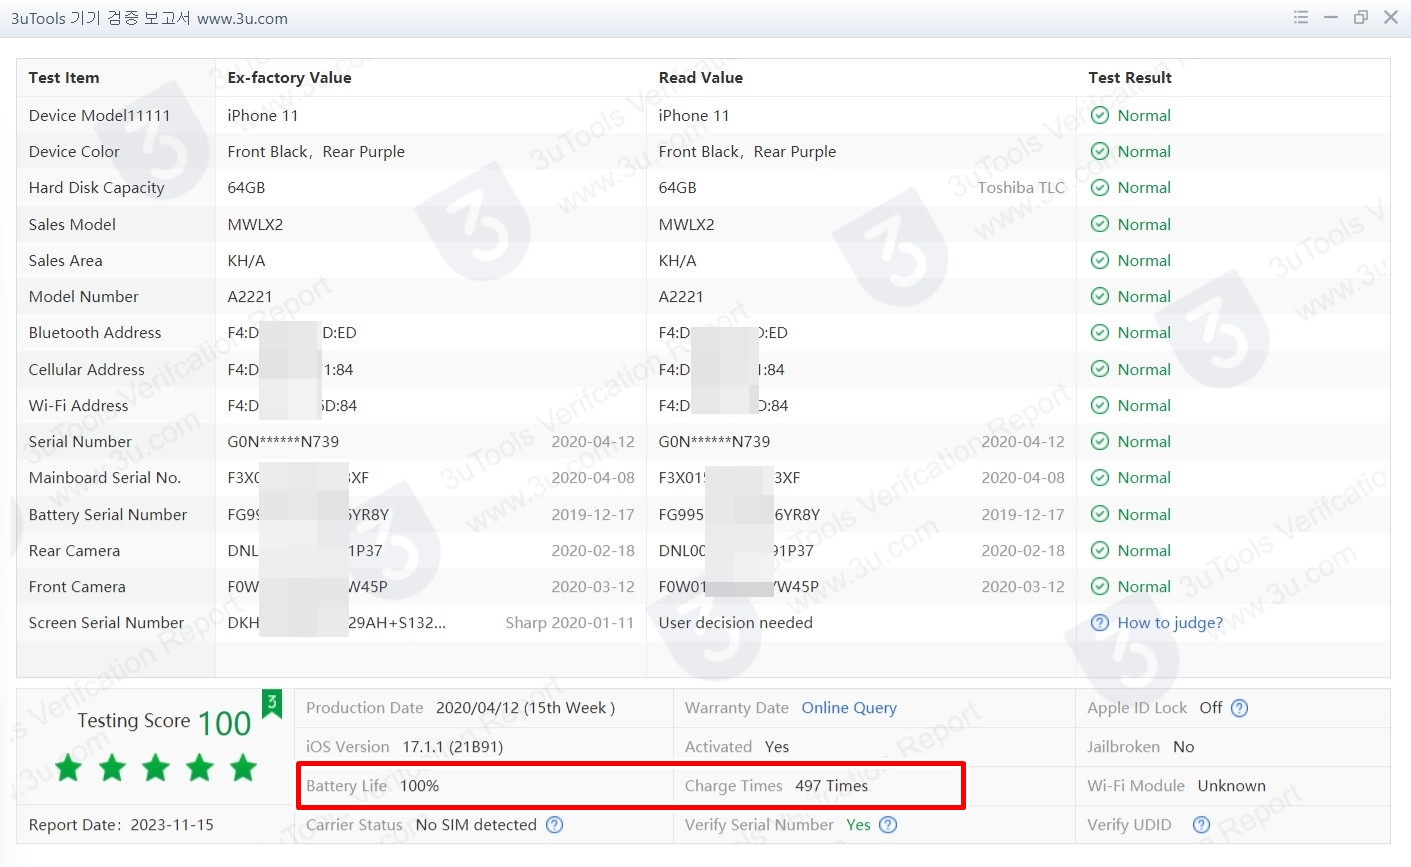
Task: Click the No SIM detected carrier status
Action: (476, 825)
